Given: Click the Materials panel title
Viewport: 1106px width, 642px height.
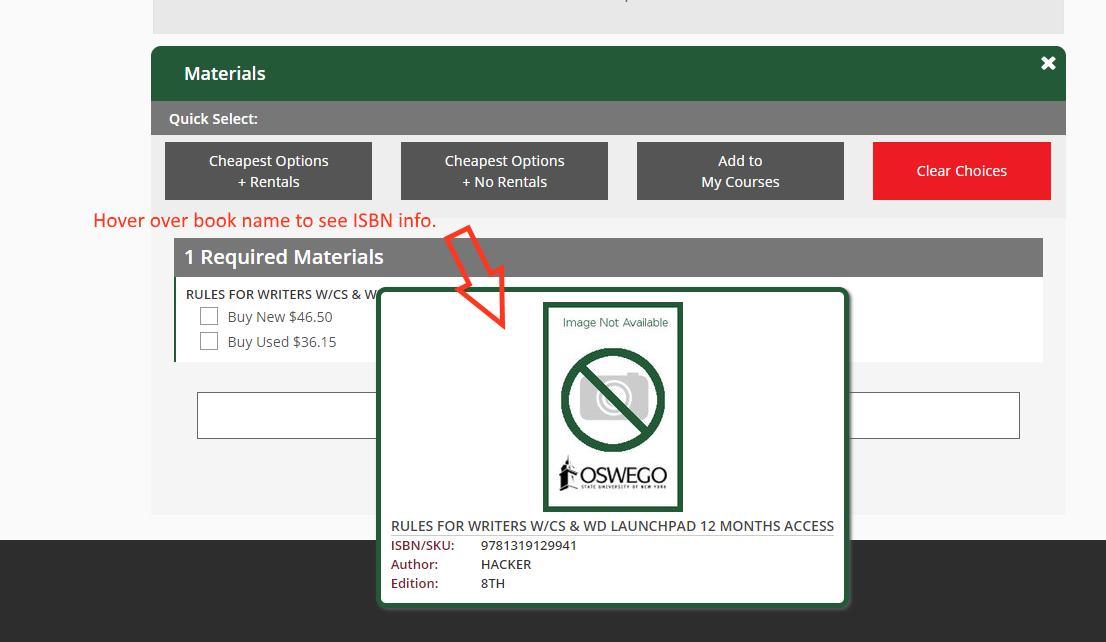Looking at the screenshot, I should click(225, 74).
